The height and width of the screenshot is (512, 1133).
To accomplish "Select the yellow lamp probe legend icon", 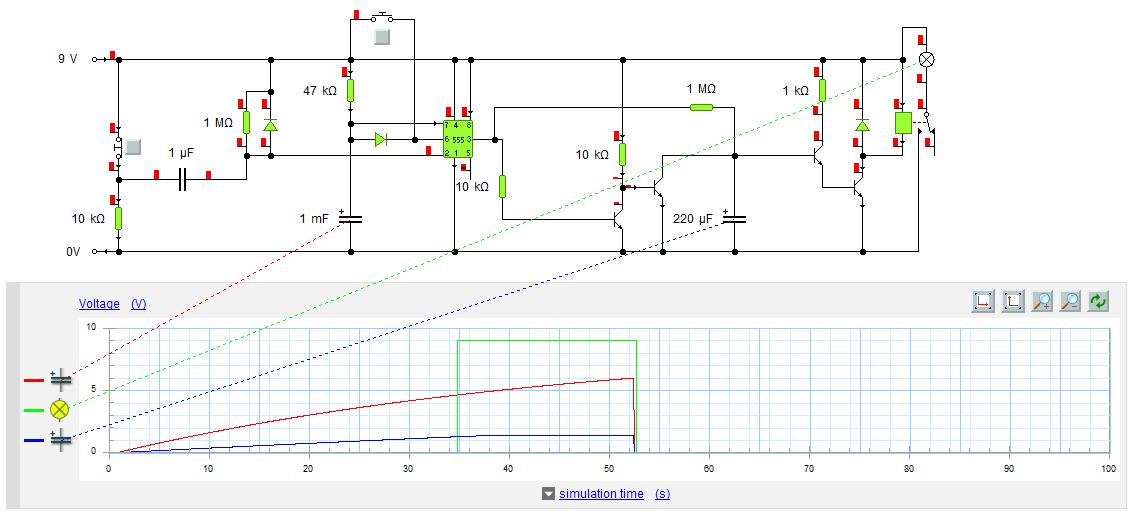I will click(60, 409).
